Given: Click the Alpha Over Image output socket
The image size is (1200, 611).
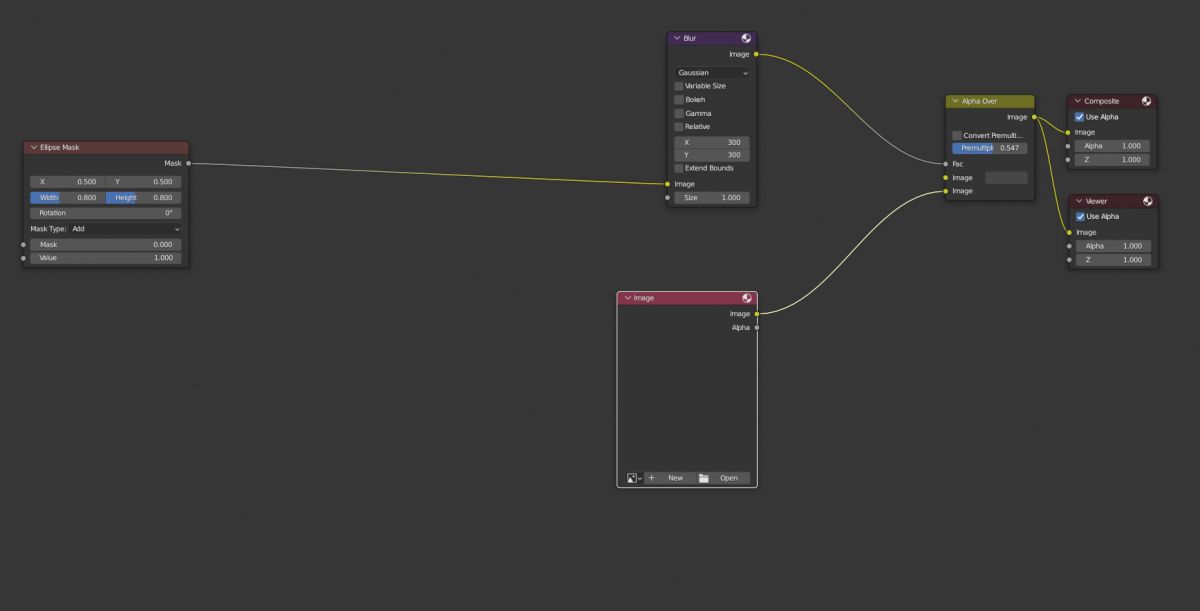Looking at the screenshot, I should (1034, 117).
